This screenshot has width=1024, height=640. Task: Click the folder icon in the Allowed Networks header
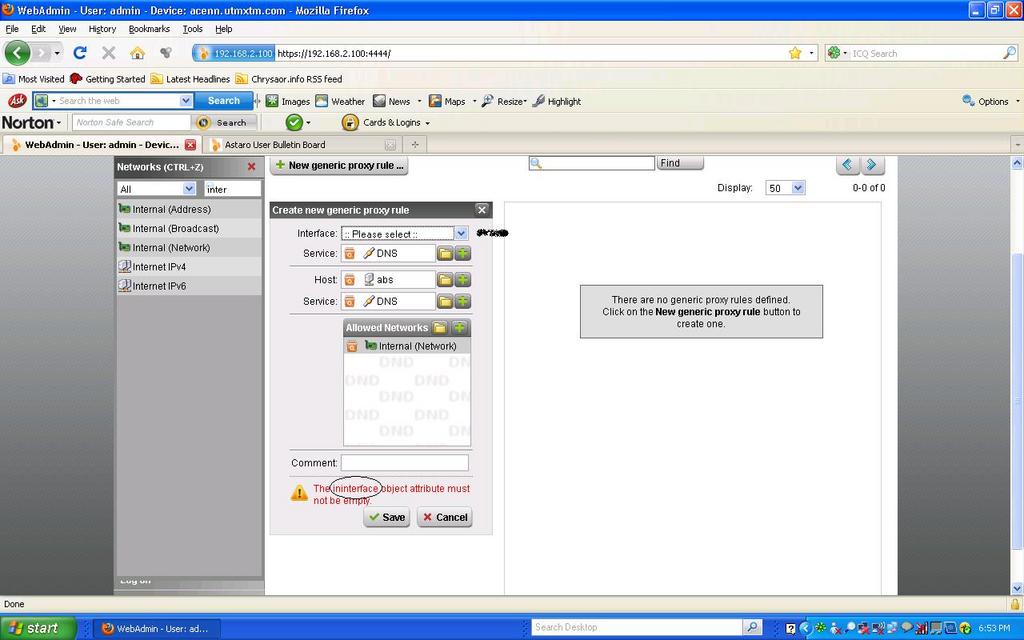(440, 328)
